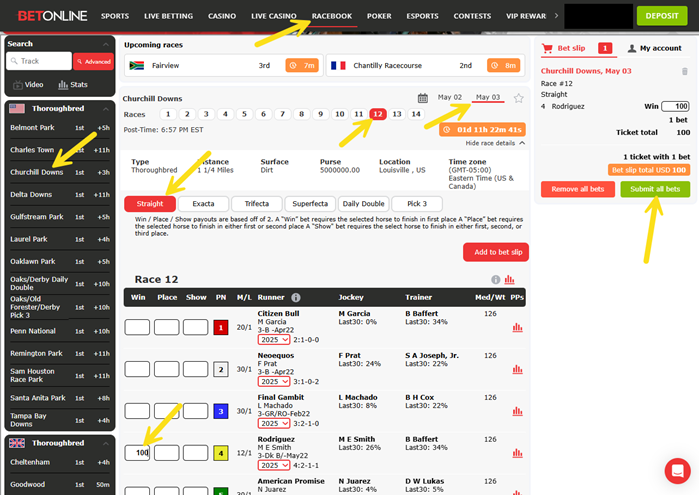699x496 pixels.
Task: View Final Gambit past performances chart icon
Action: [x=517, y=411]
